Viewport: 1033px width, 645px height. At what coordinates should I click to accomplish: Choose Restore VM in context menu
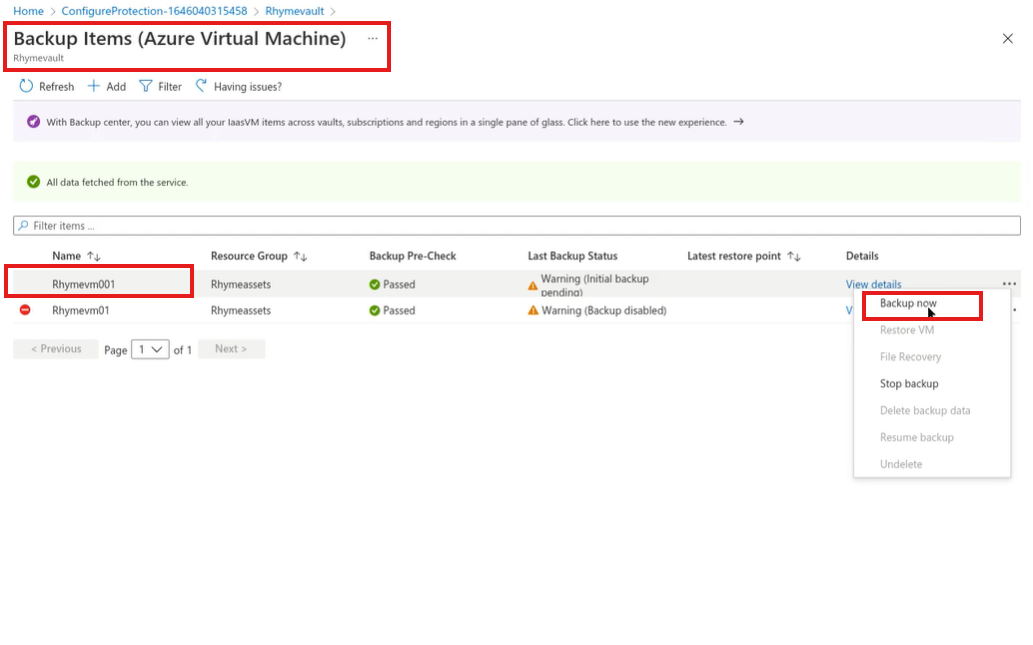click(x=907, y=330)
